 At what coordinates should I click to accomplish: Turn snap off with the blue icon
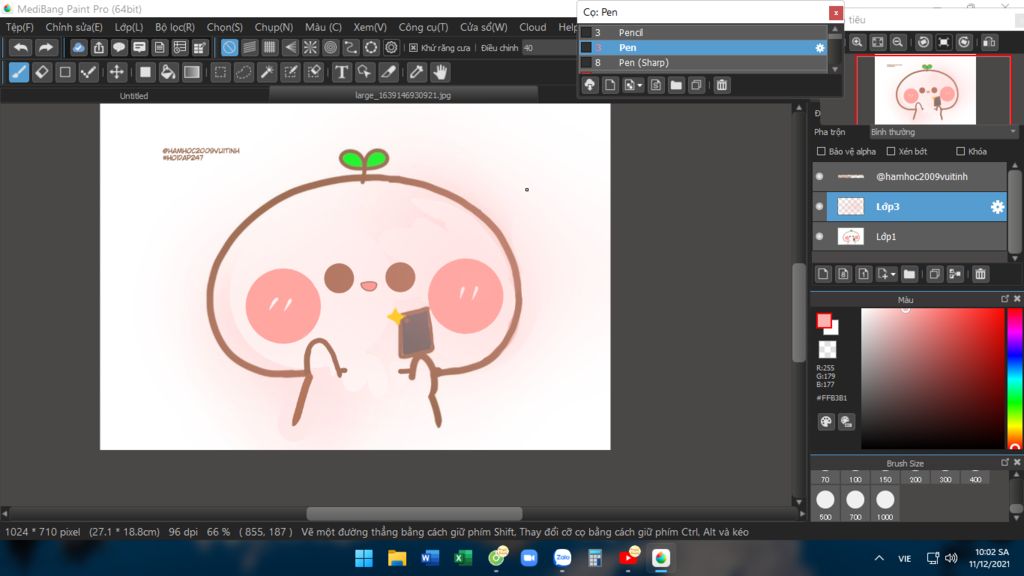point(229,47)
